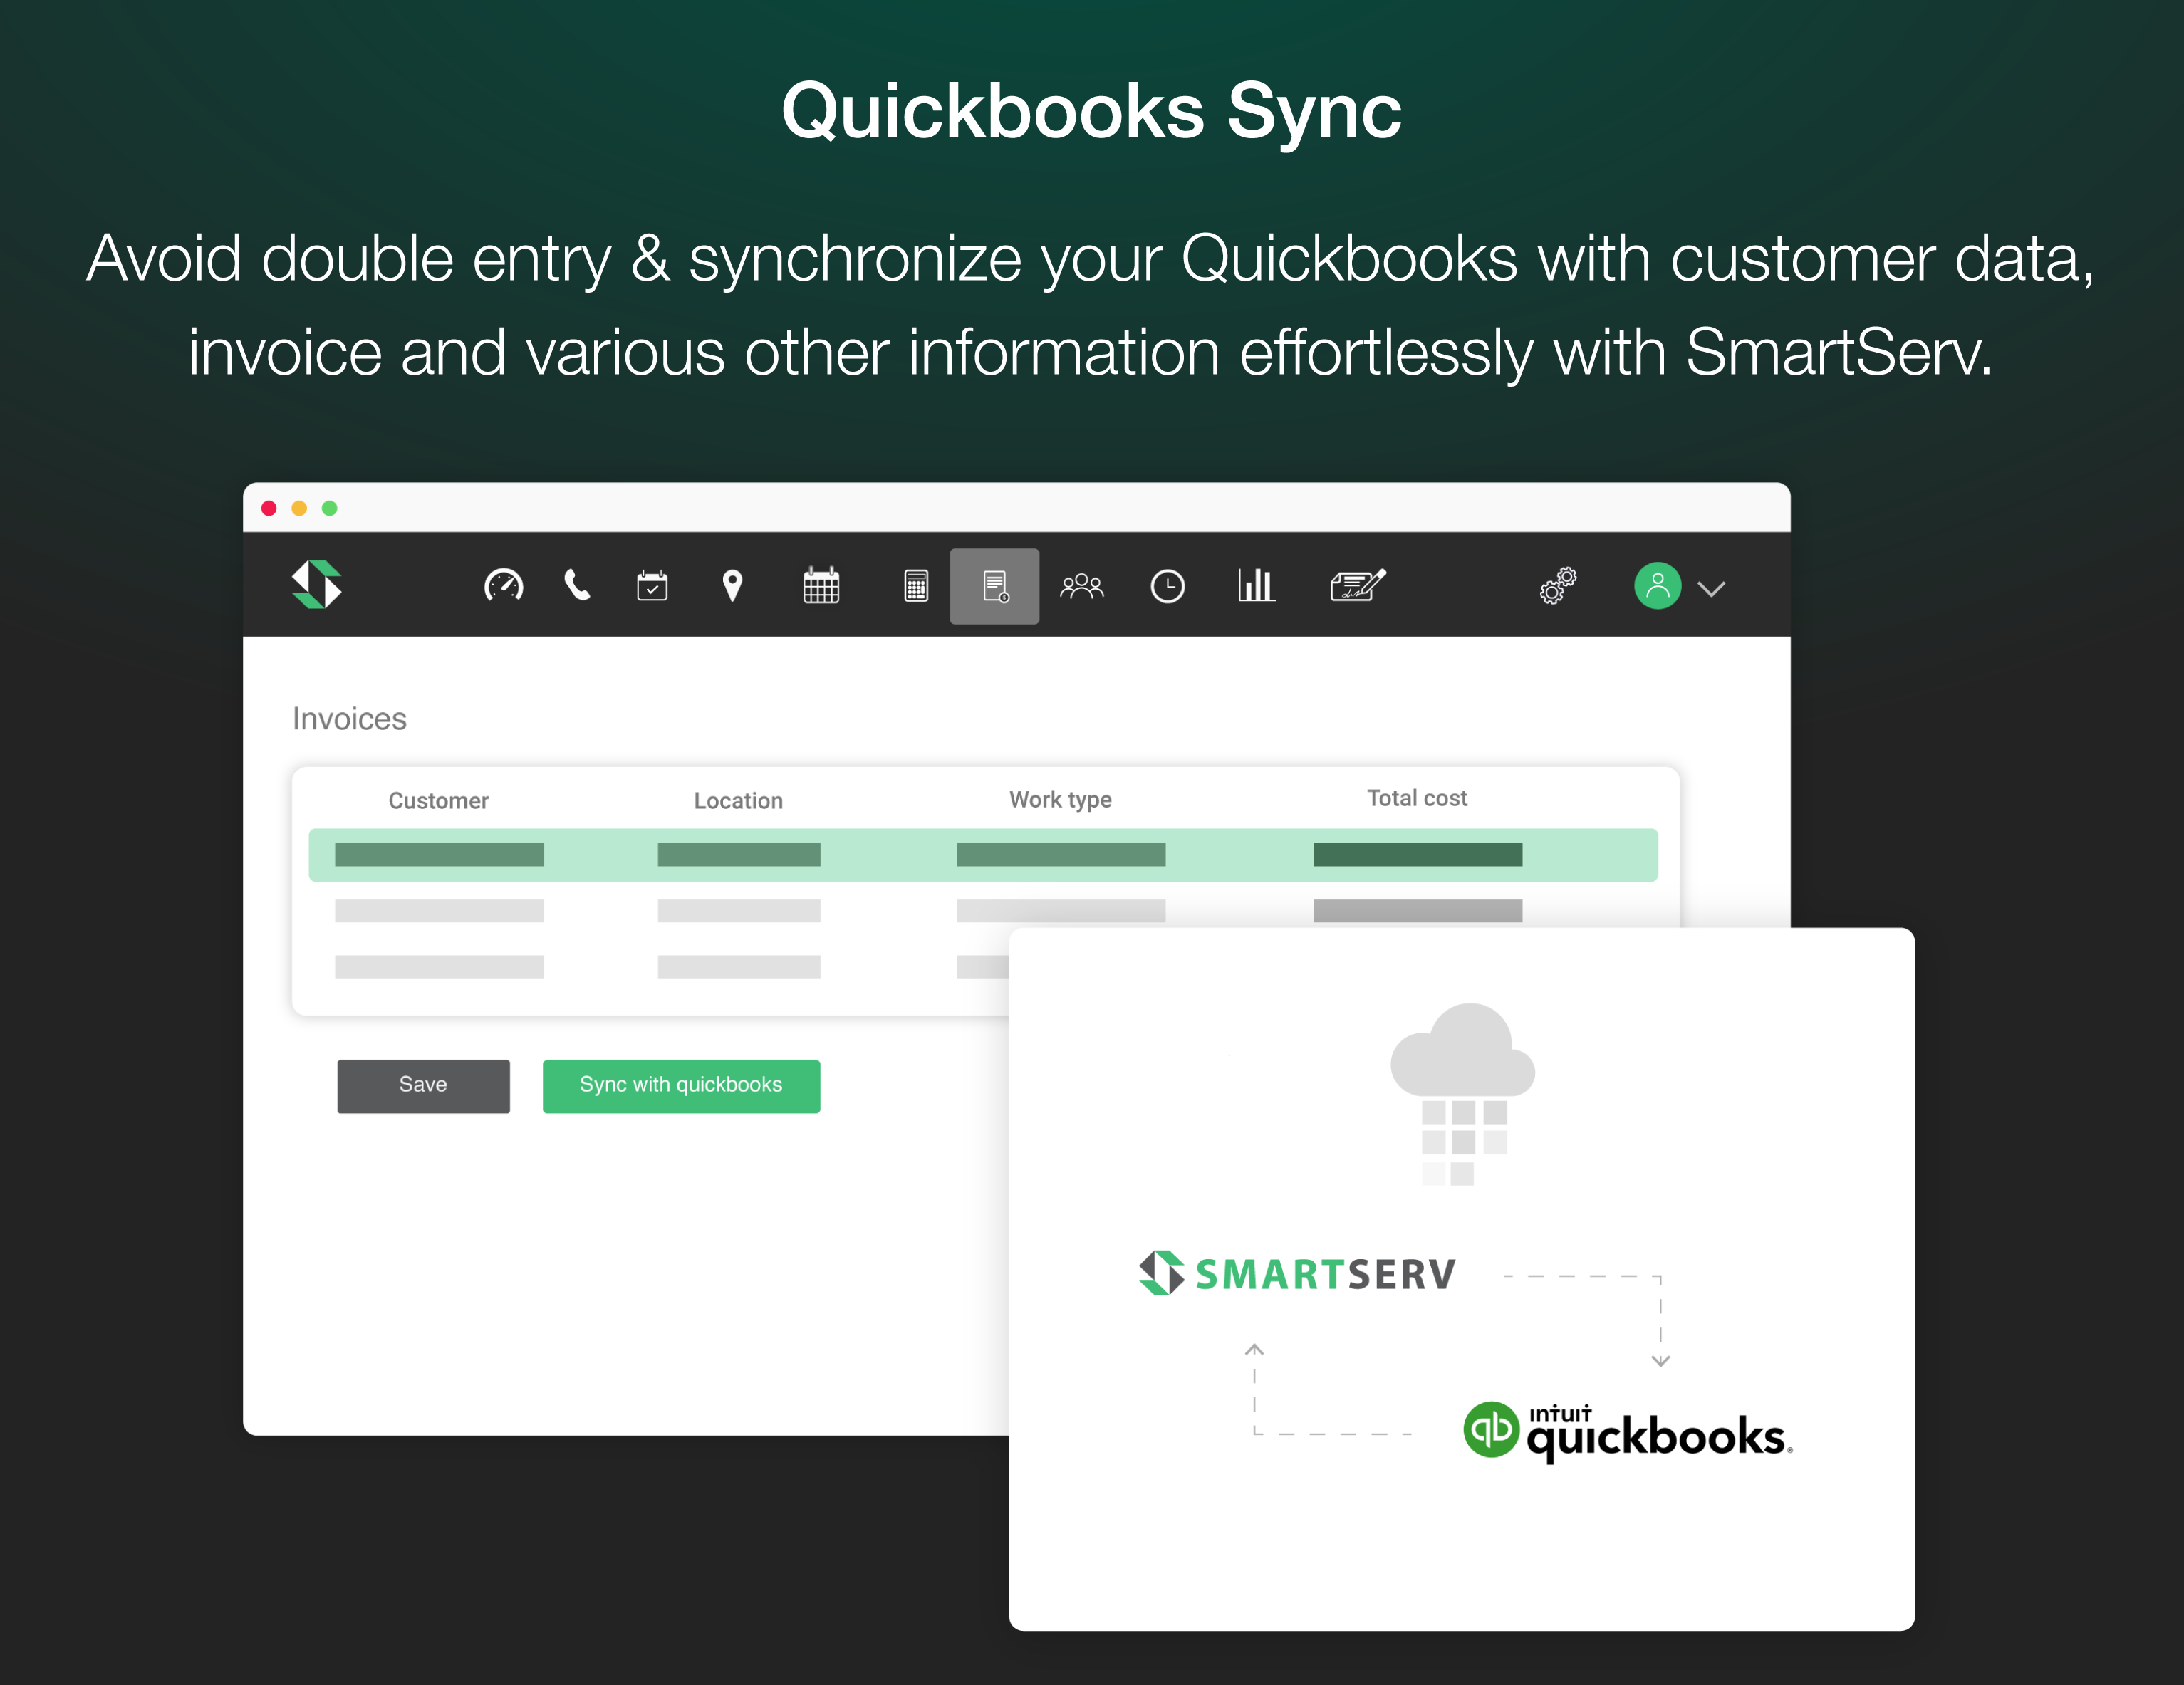Click the SmartServ logo in navigation bar
2184x1685 pixels.
[x=317, y=584]
